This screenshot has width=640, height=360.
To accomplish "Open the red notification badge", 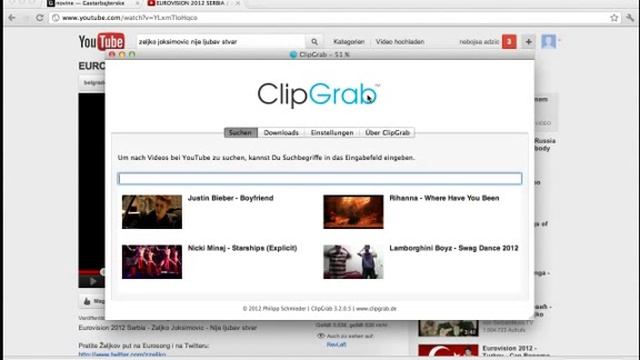I will [509, 42].
